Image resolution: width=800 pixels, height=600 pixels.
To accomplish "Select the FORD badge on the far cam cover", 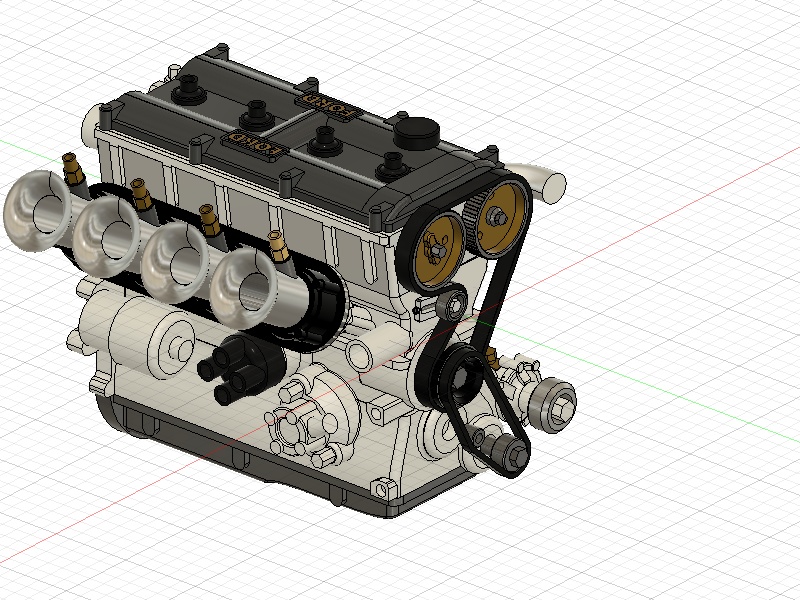I will point(328,105).
